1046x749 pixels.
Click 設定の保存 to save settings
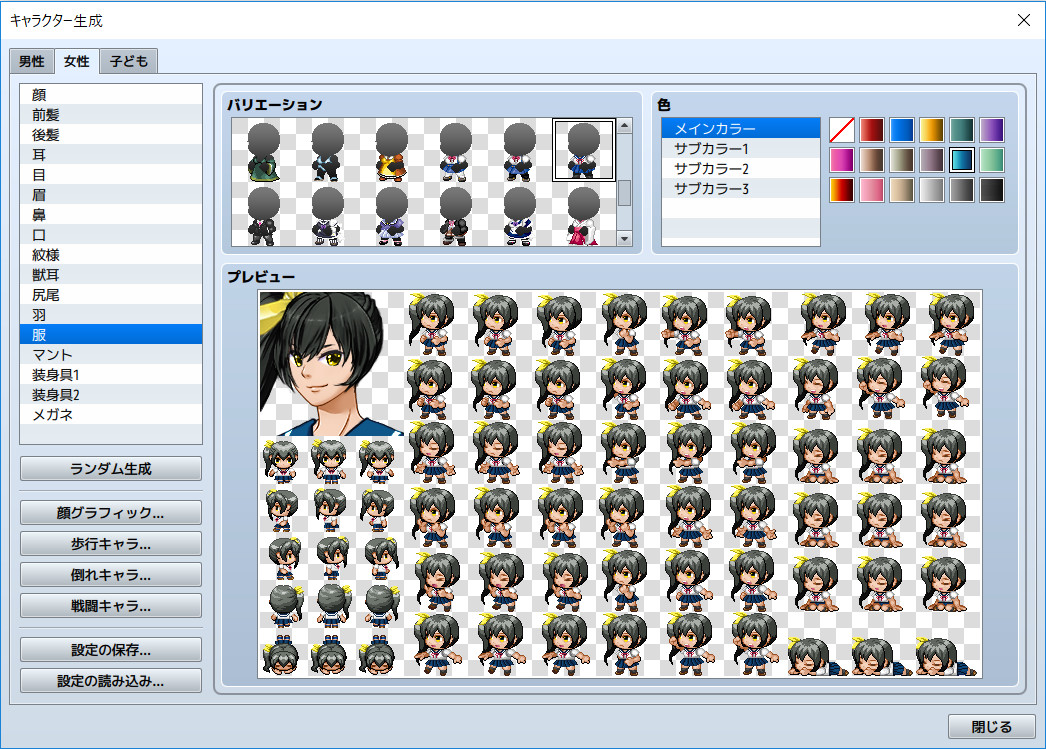(110, 648)
